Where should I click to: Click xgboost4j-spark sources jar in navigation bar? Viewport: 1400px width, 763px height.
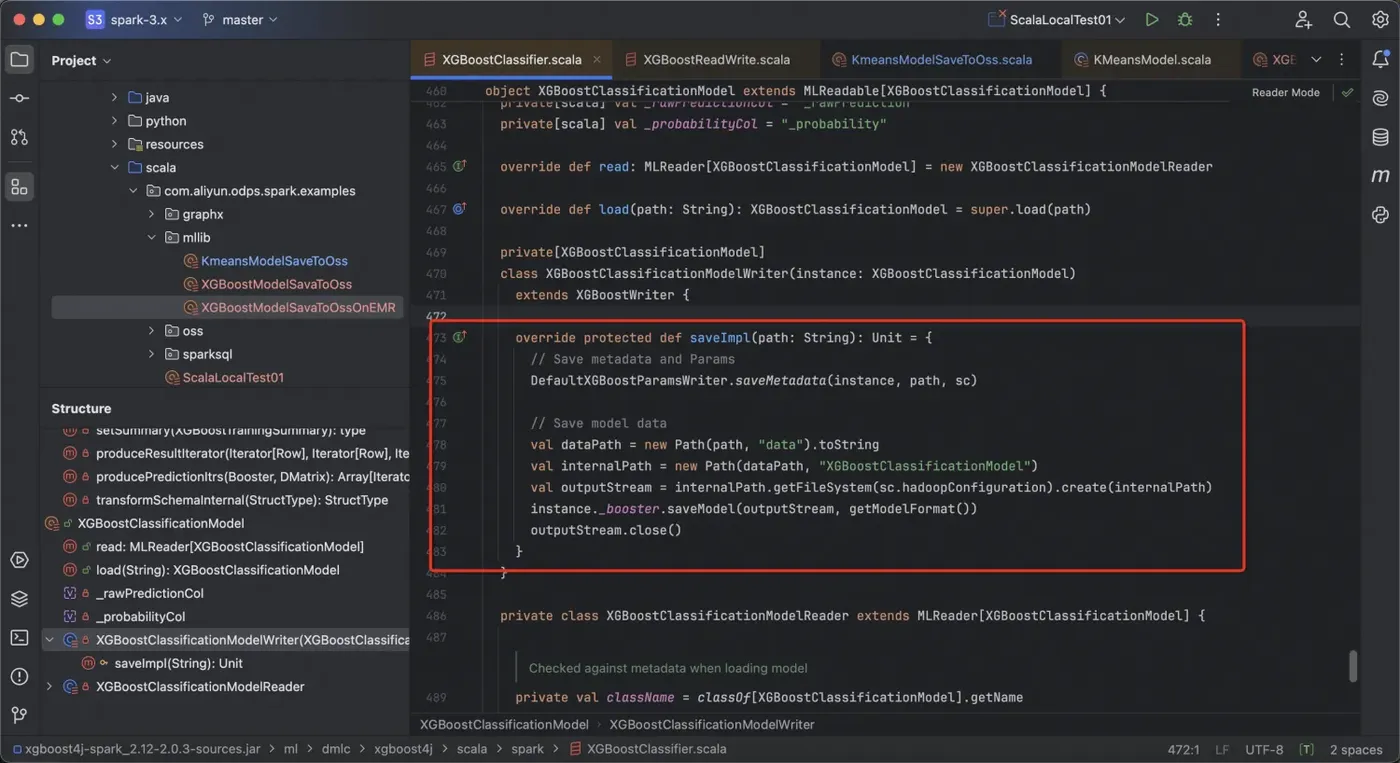point(138,749)
